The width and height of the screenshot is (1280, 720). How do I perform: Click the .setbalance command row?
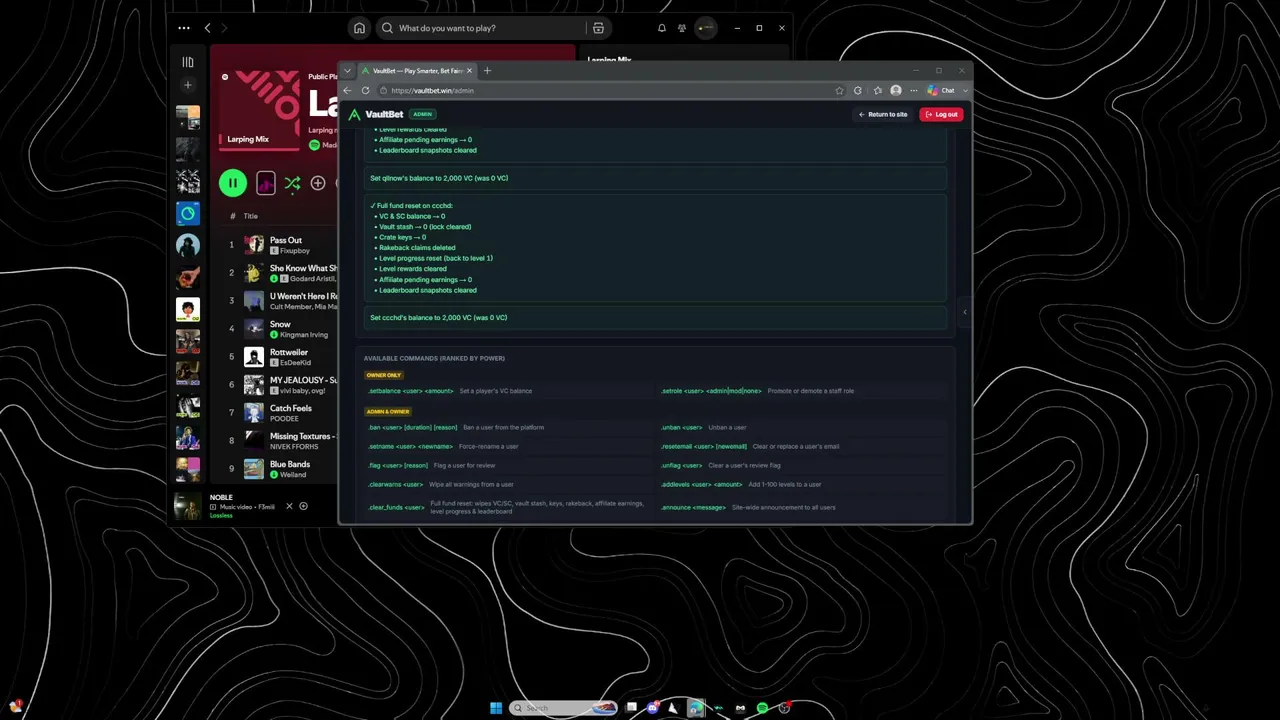coord(509,391)
